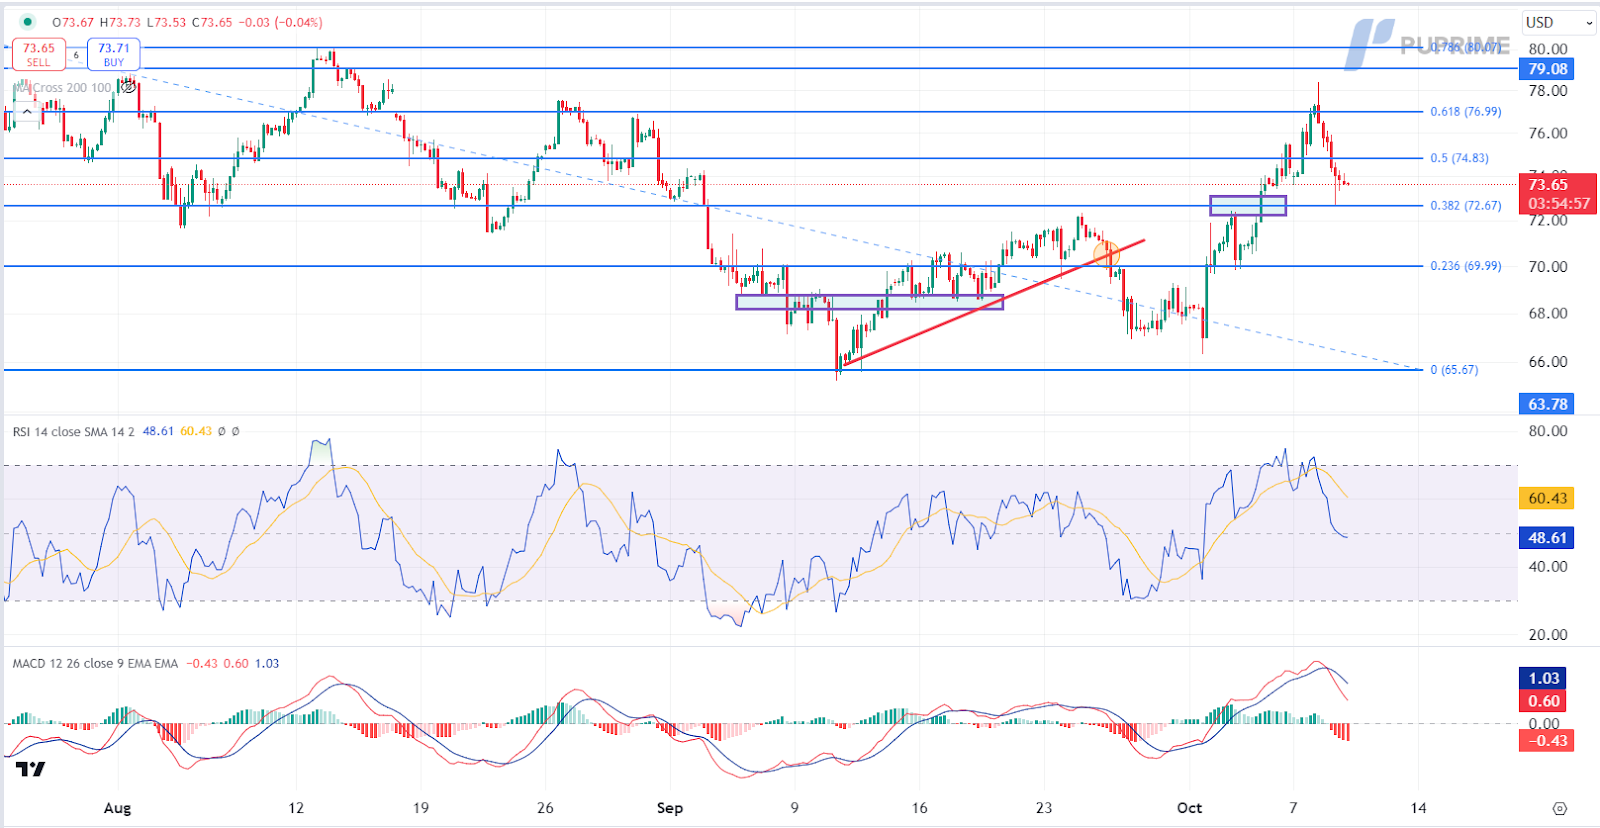Select the 0.382 (72.67) Fibonacci level label
Viewport: 1600px width, 828px height.
pyautogui.click(x=1465, y=206)
